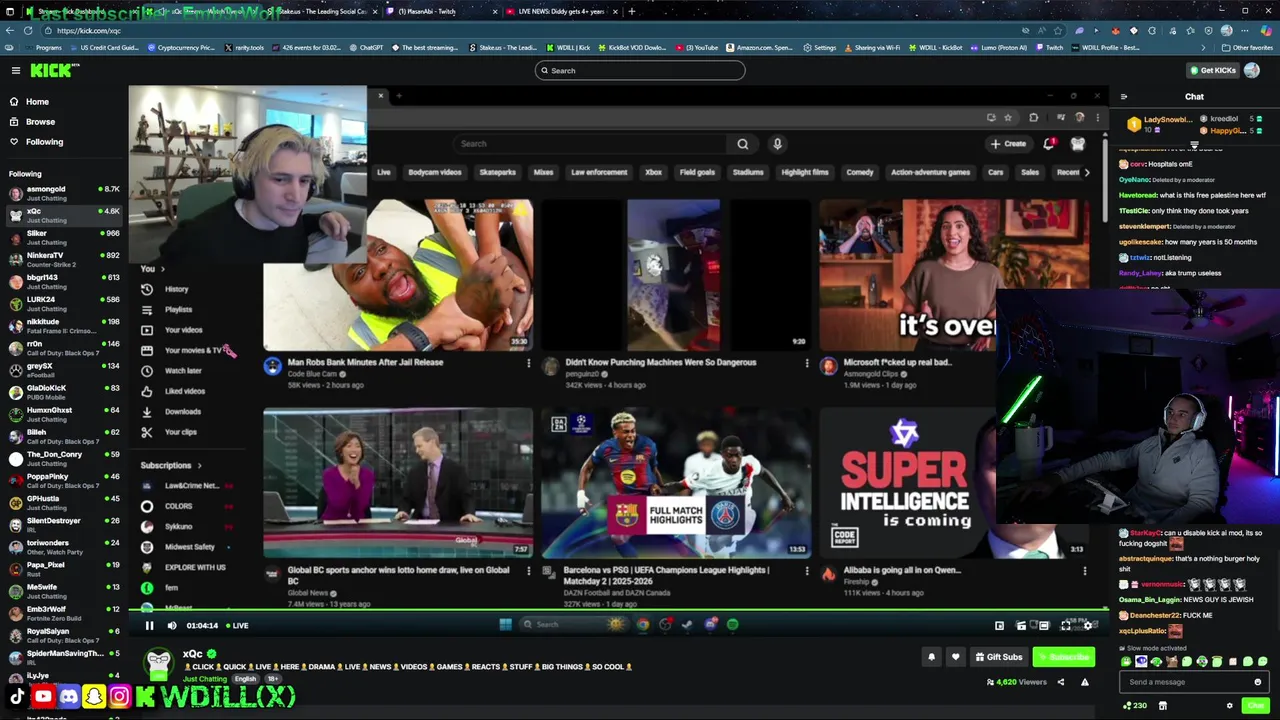The height and width of the screenshot is (720, 1280).
Task: Click the Get KICKs button
Action: coord(1212,70)
